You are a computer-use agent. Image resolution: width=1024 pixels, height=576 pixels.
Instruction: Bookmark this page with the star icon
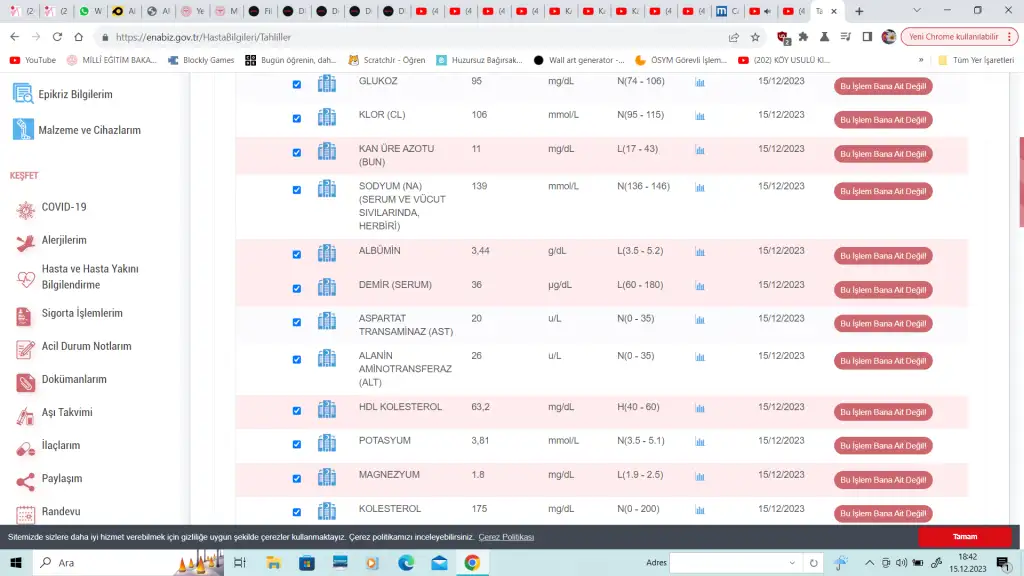pos(755,37)
